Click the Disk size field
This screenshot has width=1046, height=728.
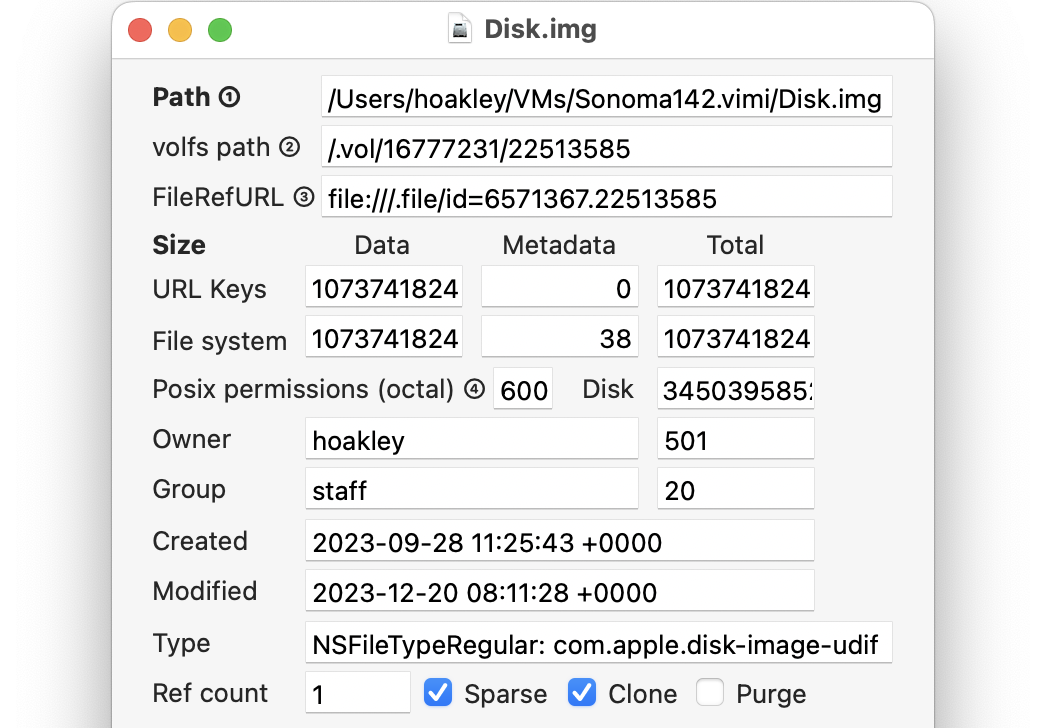click(x=735, y=390)
